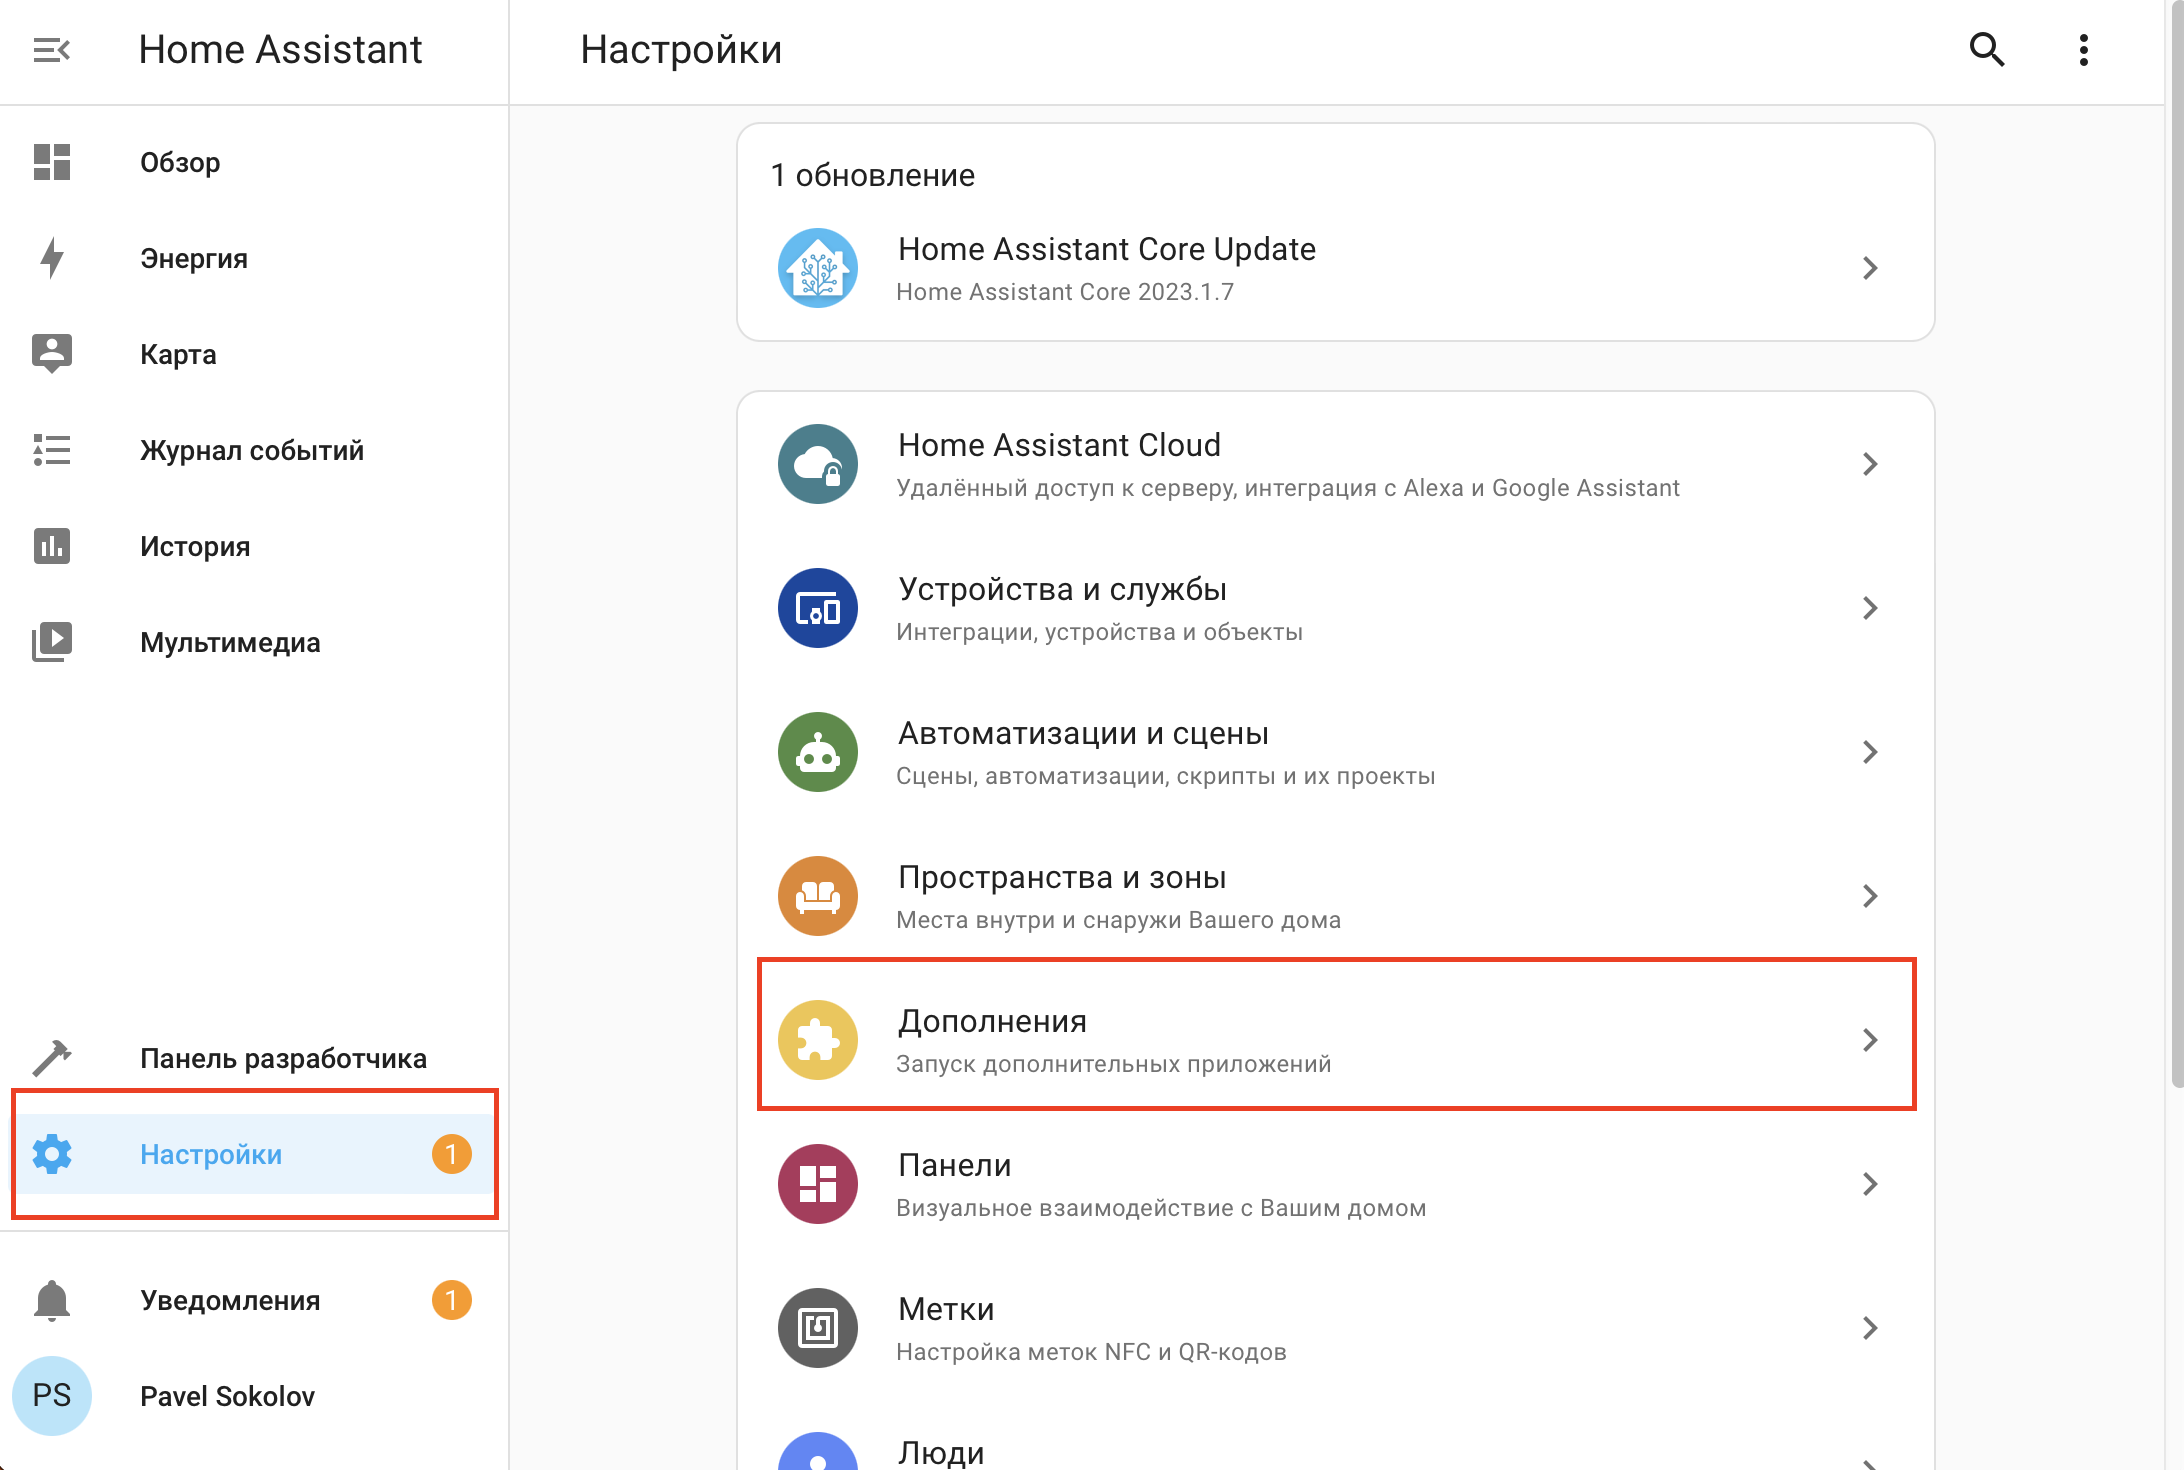Open Панель разработчика in sidebar
2184x1470 pixels.
coord(283,1058)
